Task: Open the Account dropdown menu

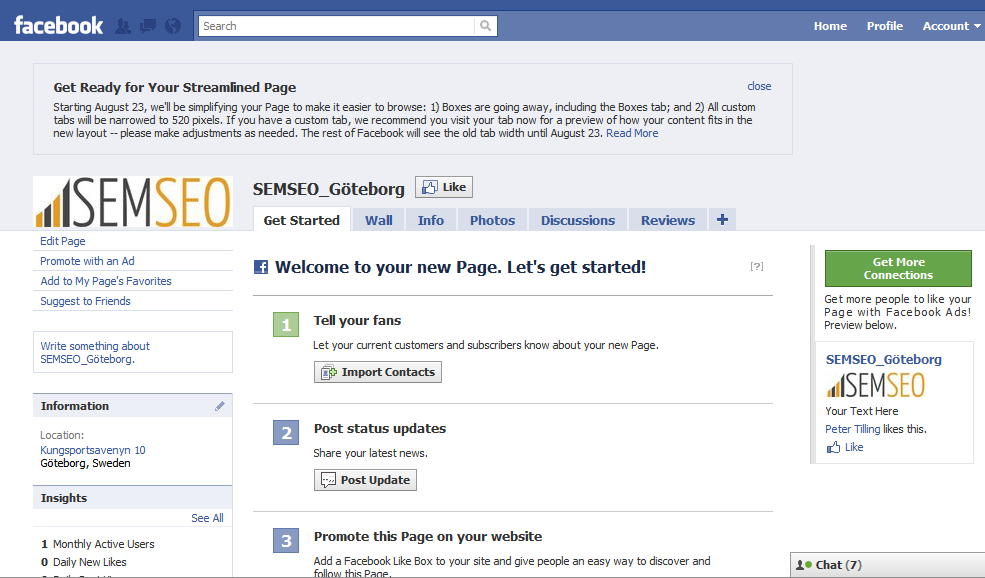Action: [951, 26]
